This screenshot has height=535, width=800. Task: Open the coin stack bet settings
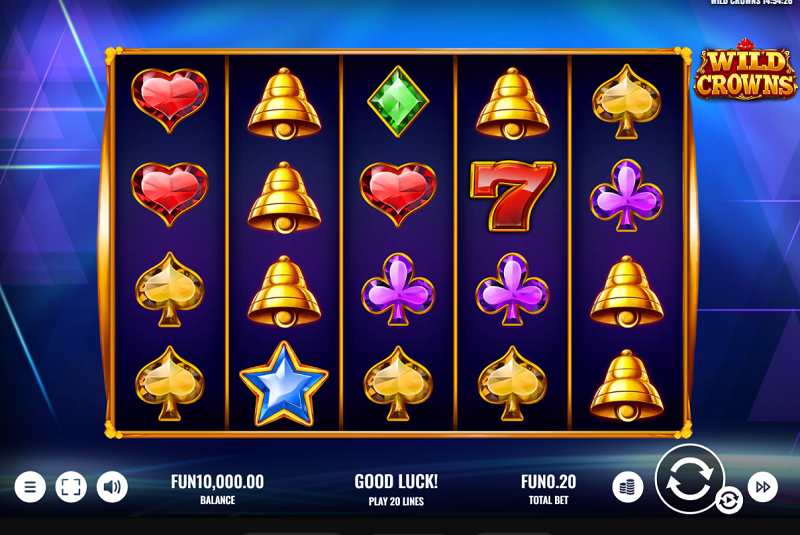(x=628, y=487)
